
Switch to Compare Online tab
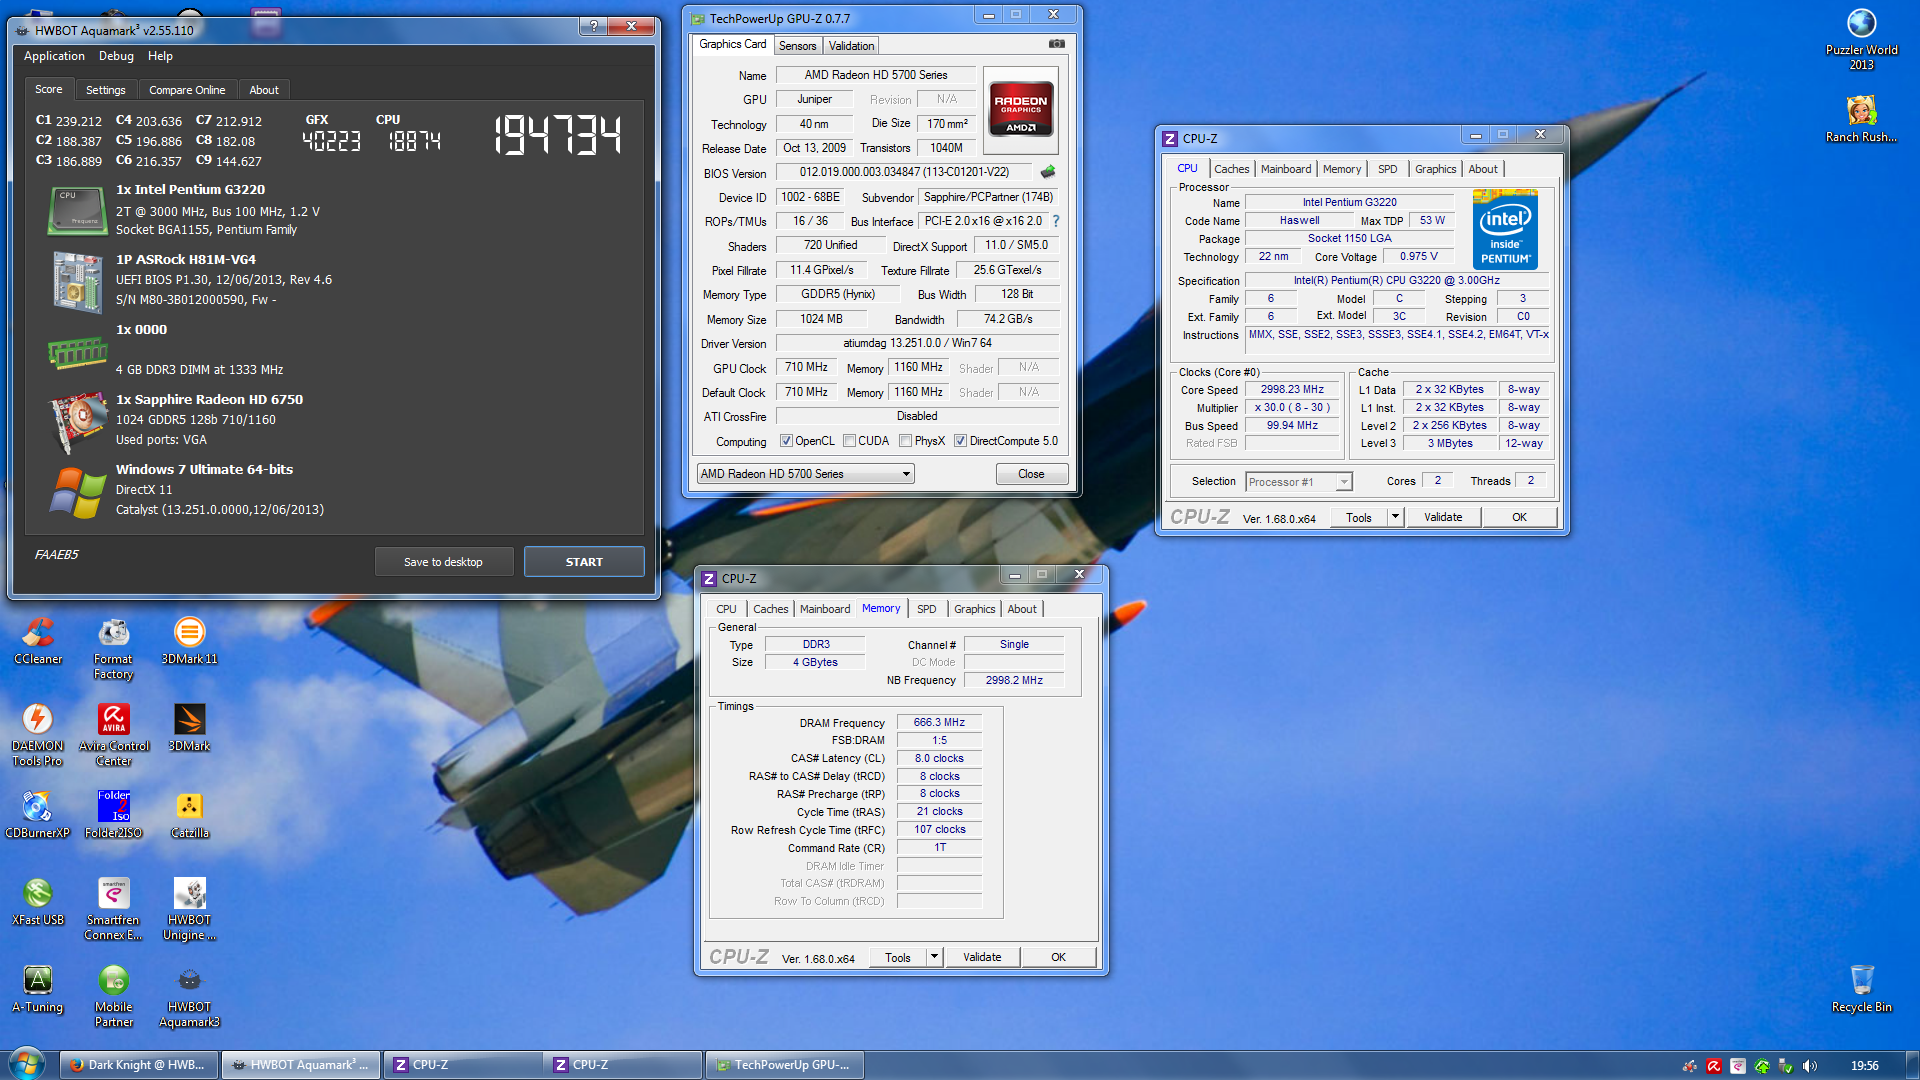coord(187,90)
